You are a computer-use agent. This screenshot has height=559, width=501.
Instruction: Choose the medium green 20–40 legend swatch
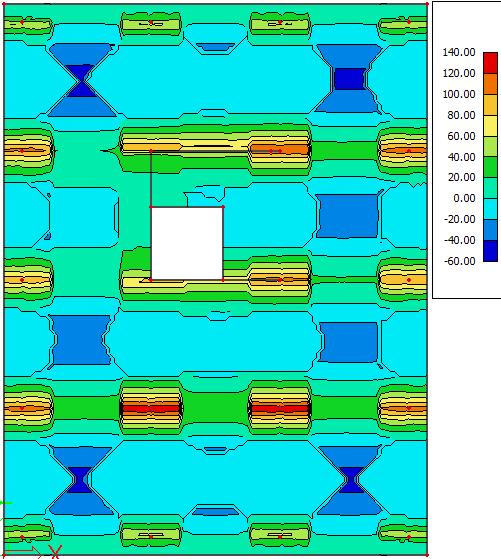(x=490, y=167)
